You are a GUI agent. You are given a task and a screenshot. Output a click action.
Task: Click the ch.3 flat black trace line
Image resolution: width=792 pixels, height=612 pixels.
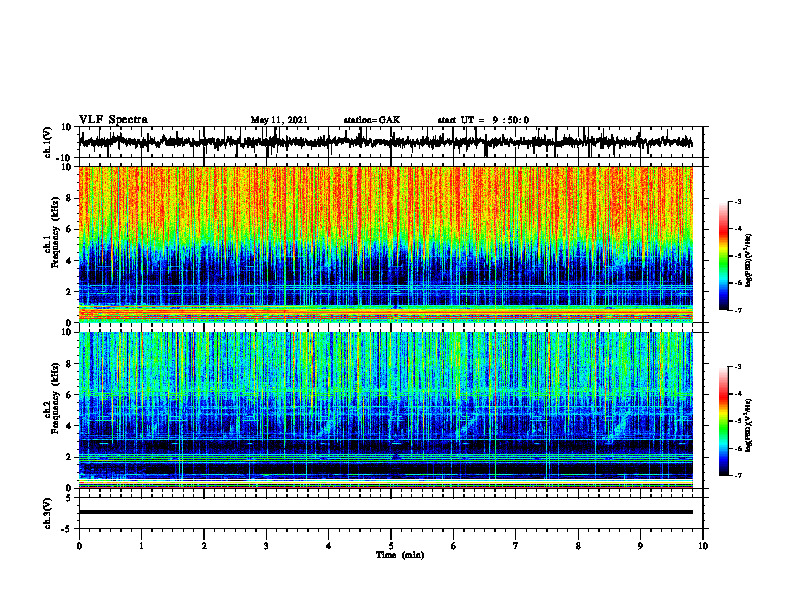coord(386,512)
